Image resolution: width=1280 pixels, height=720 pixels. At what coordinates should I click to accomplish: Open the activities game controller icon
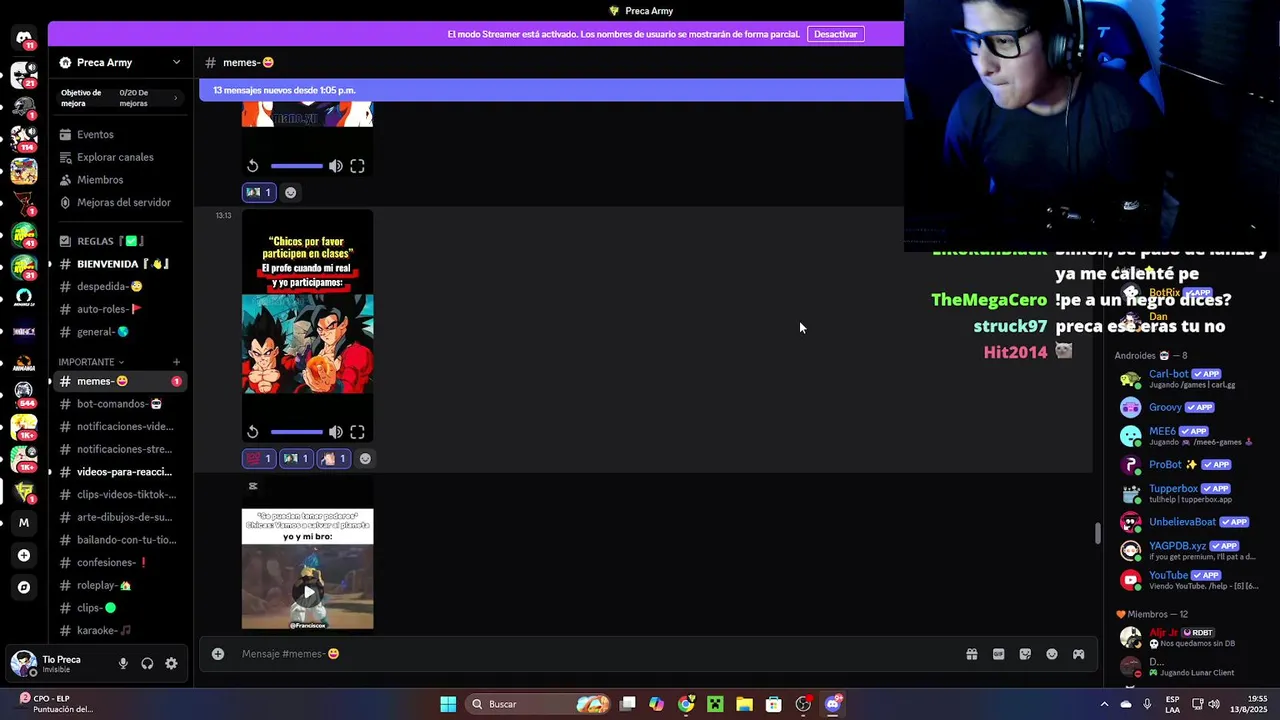[x=1079, y=654]
